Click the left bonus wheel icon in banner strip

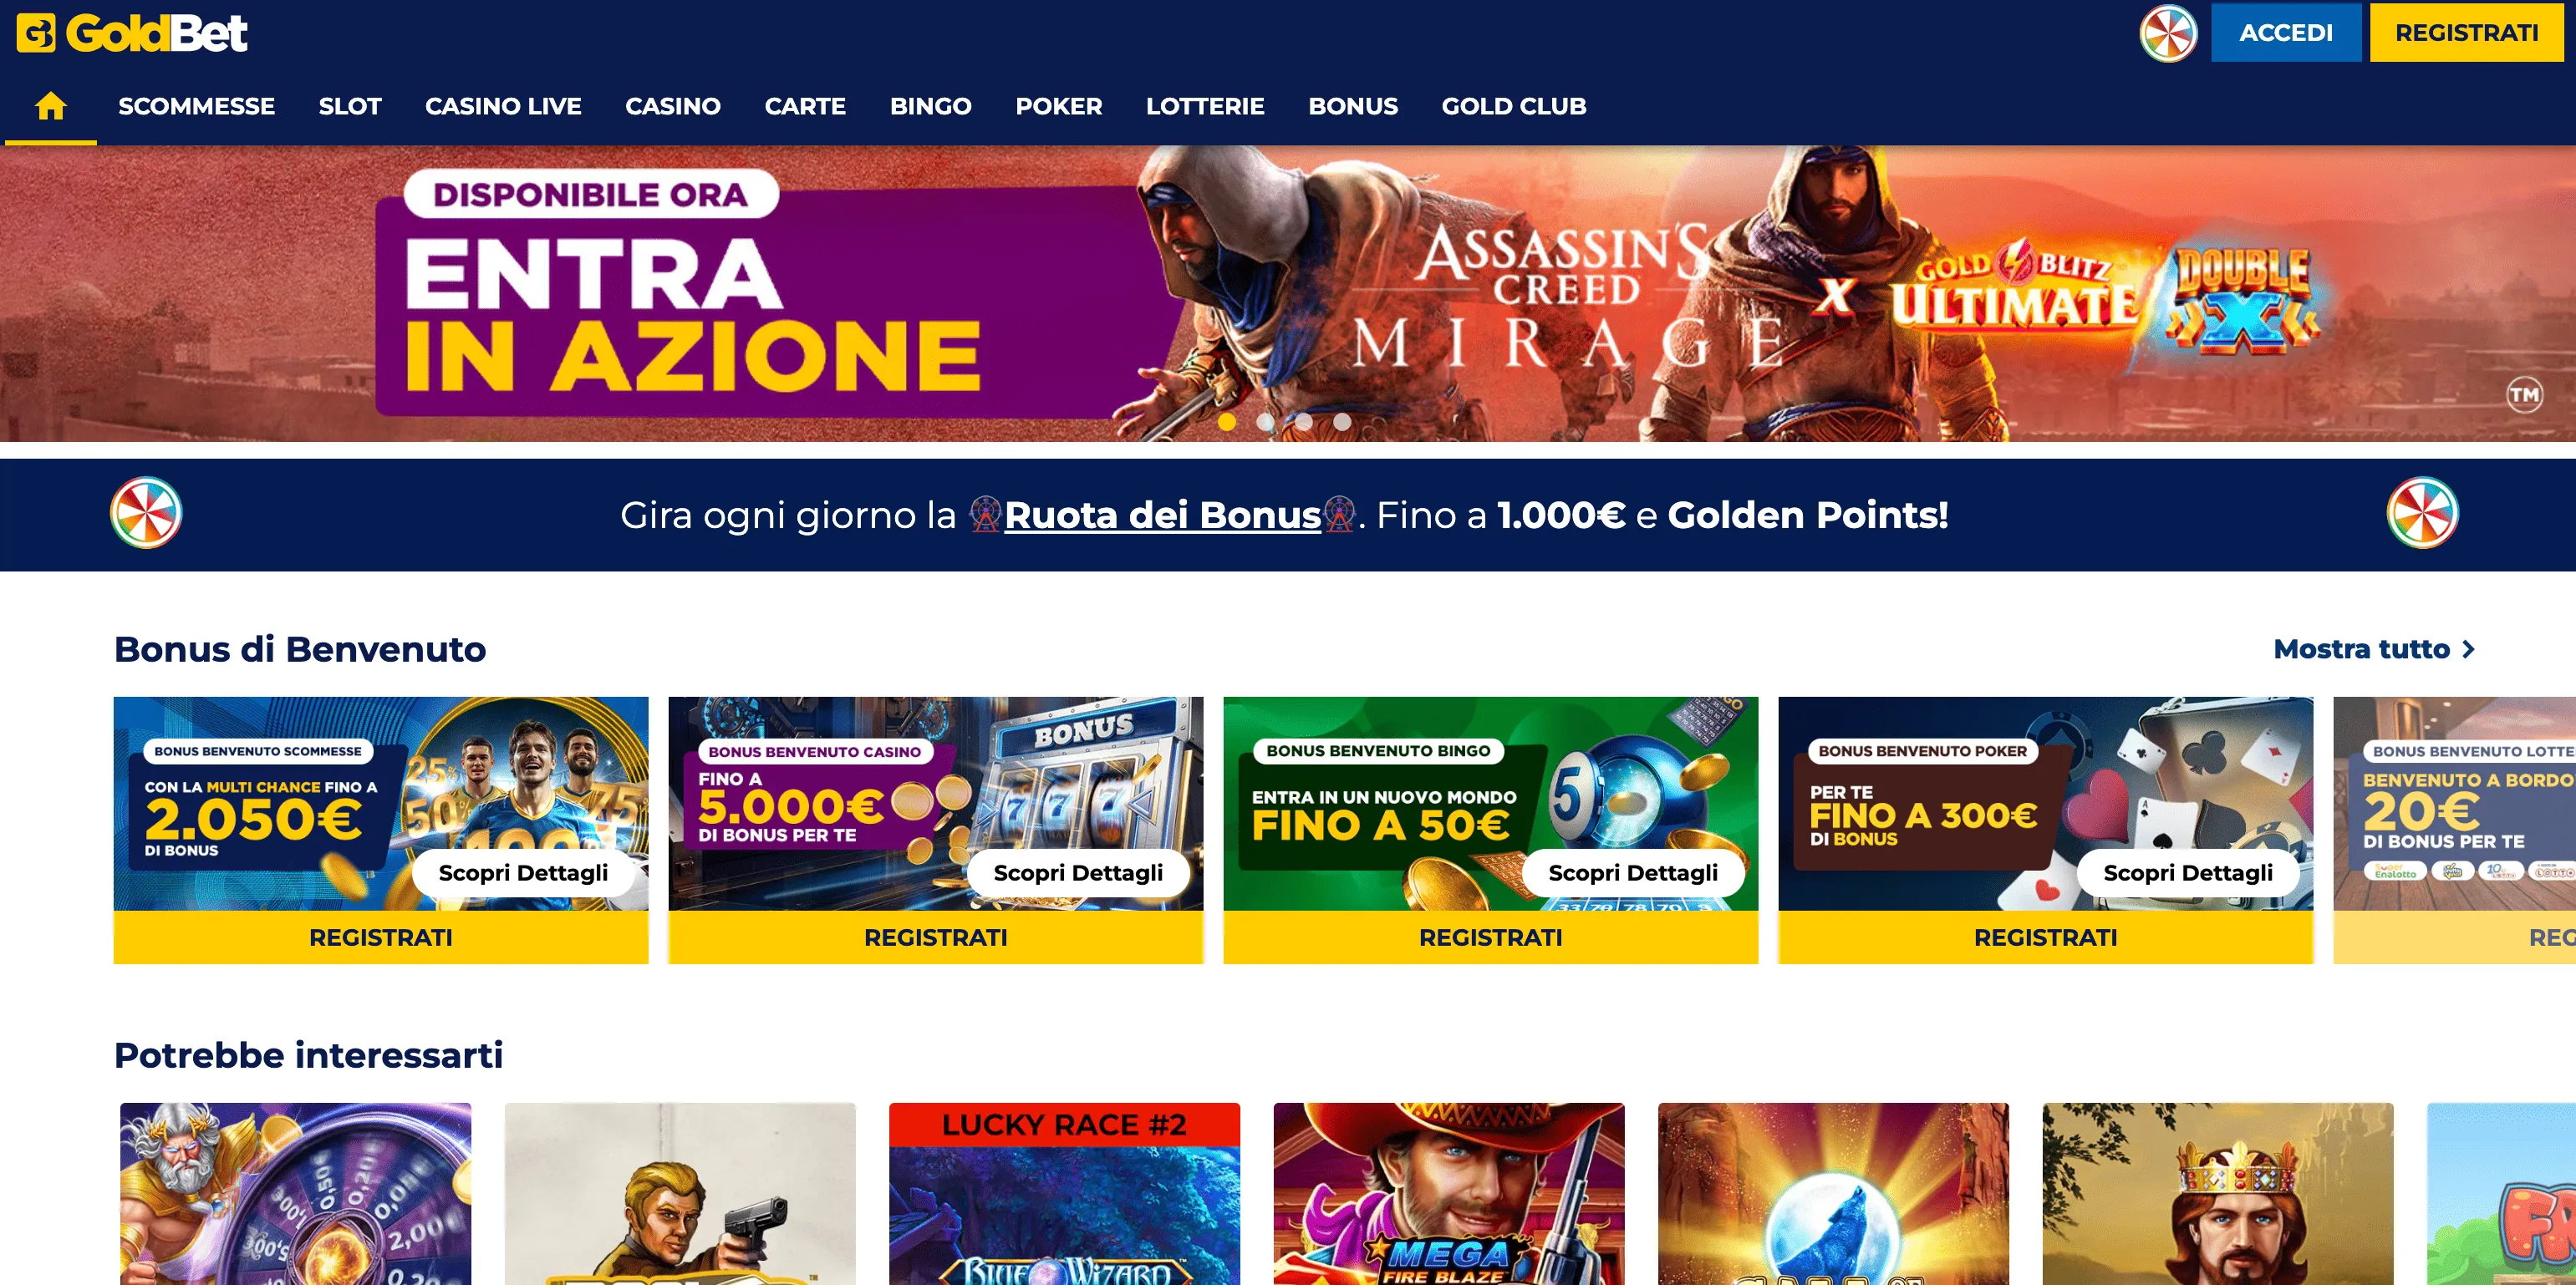coord(146,513)
